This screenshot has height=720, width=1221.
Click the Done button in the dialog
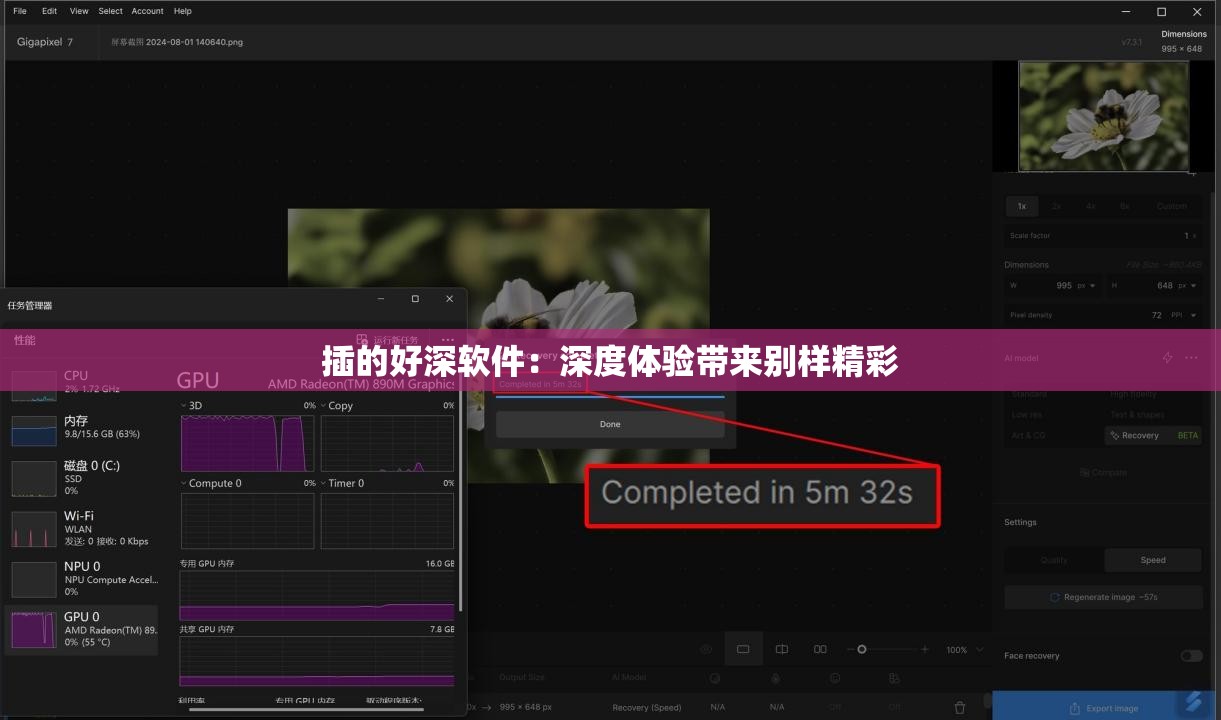tap(610, 424)
